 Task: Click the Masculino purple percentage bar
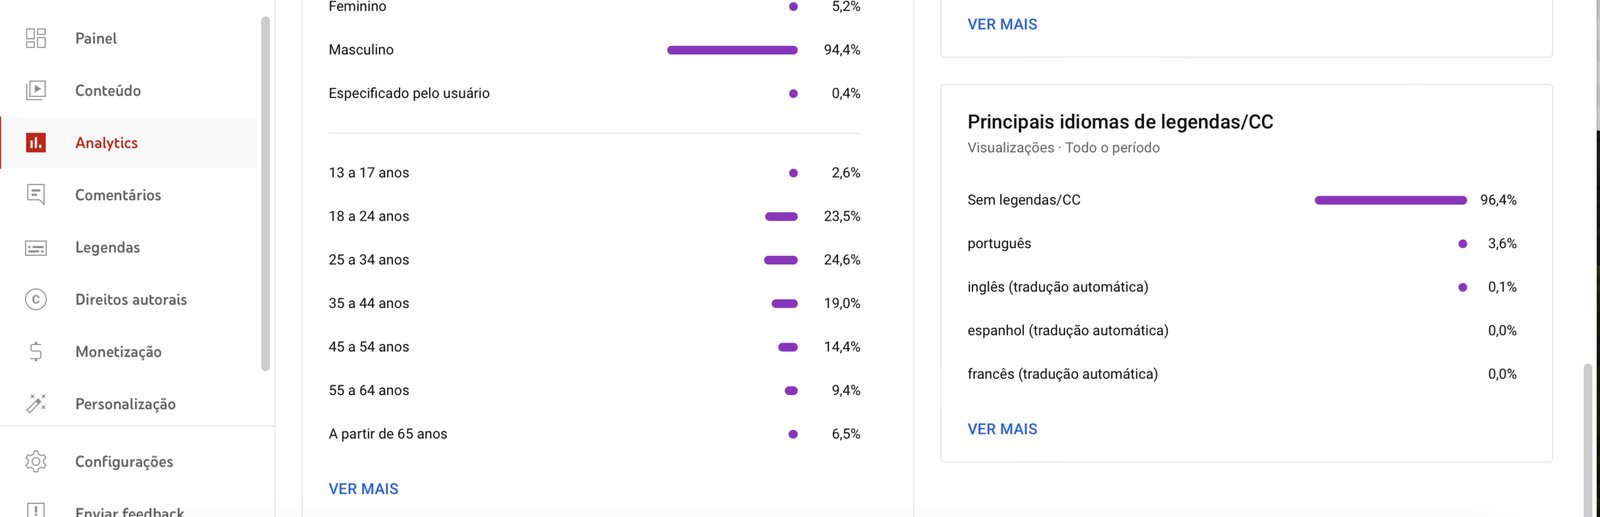click(732, 50)
